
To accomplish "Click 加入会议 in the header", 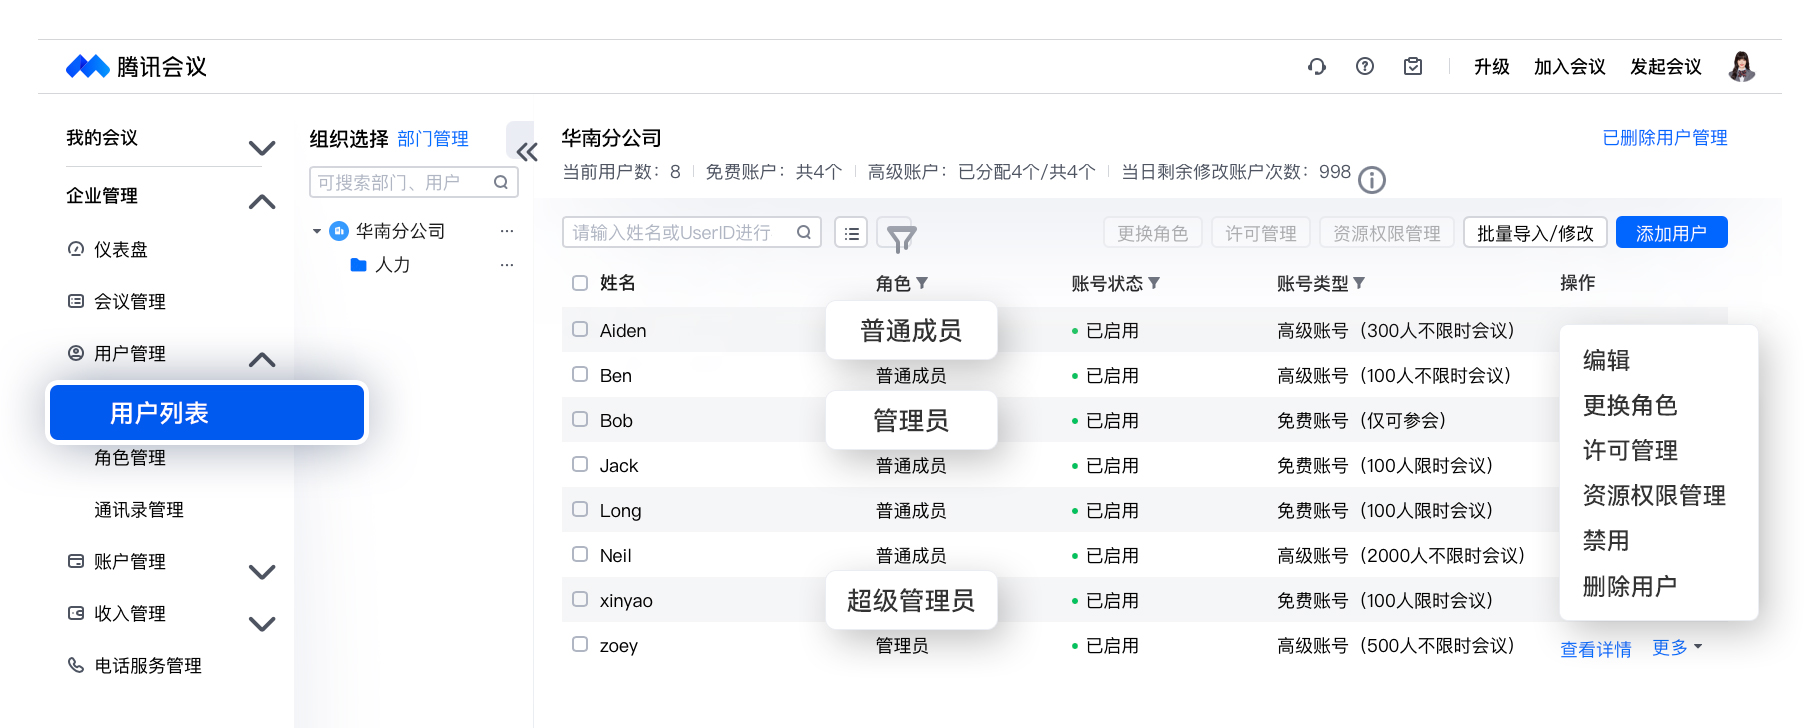I will click(1570, 67).
